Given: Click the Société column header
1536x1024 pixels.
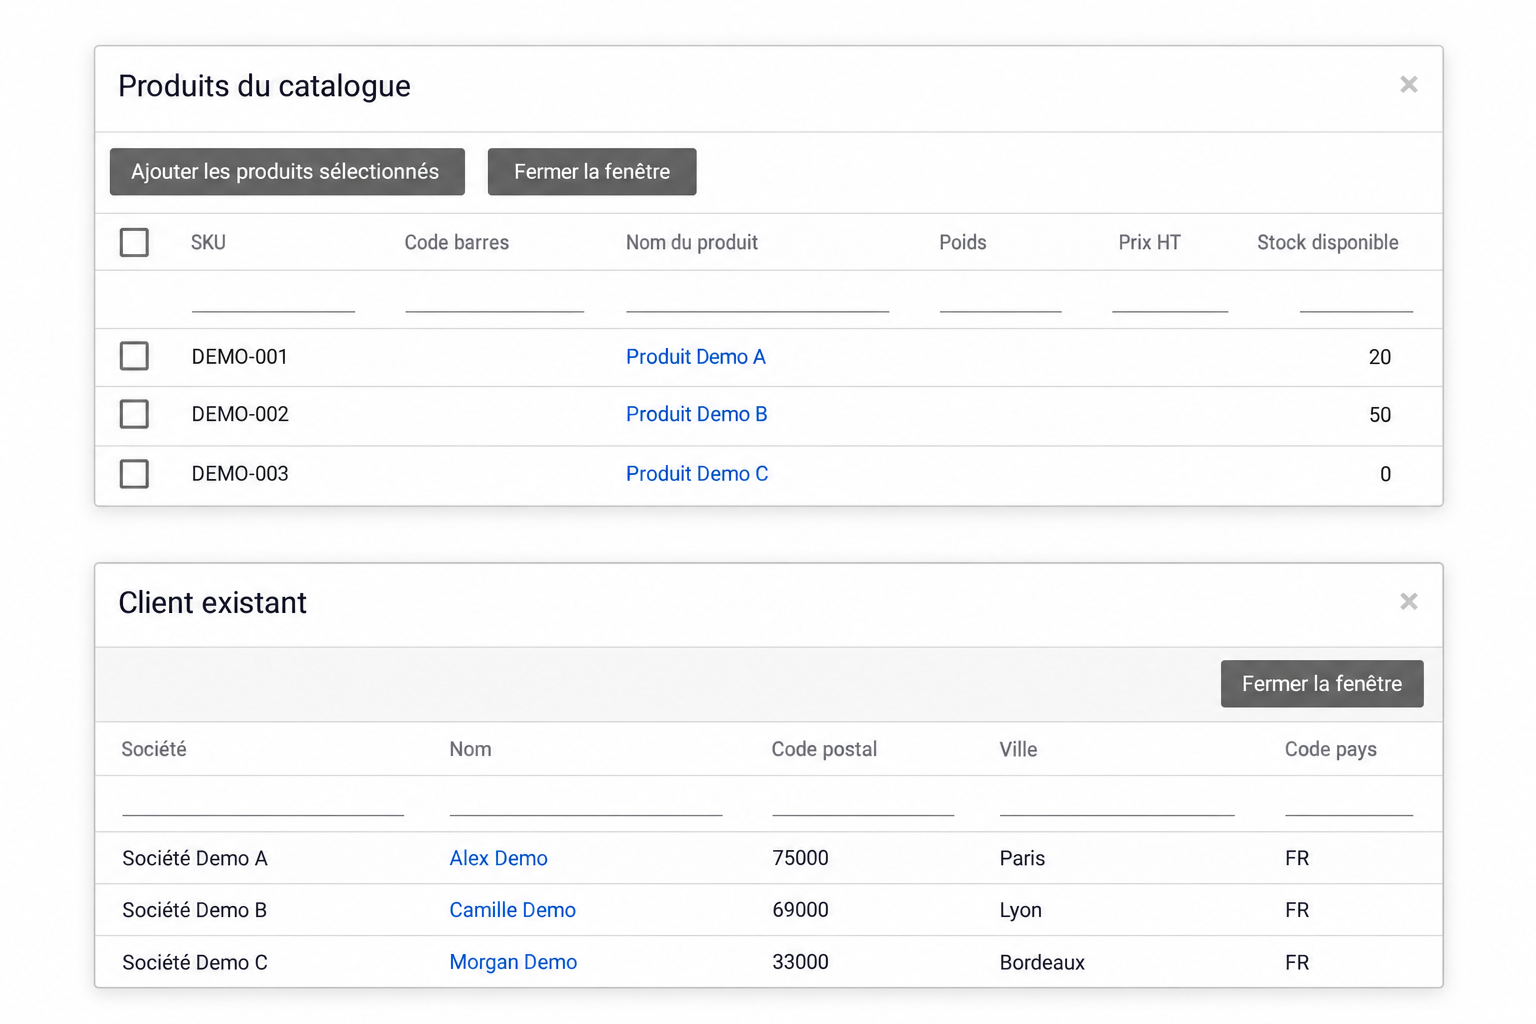Looking at the screenshot, I should tap(154, 750).
